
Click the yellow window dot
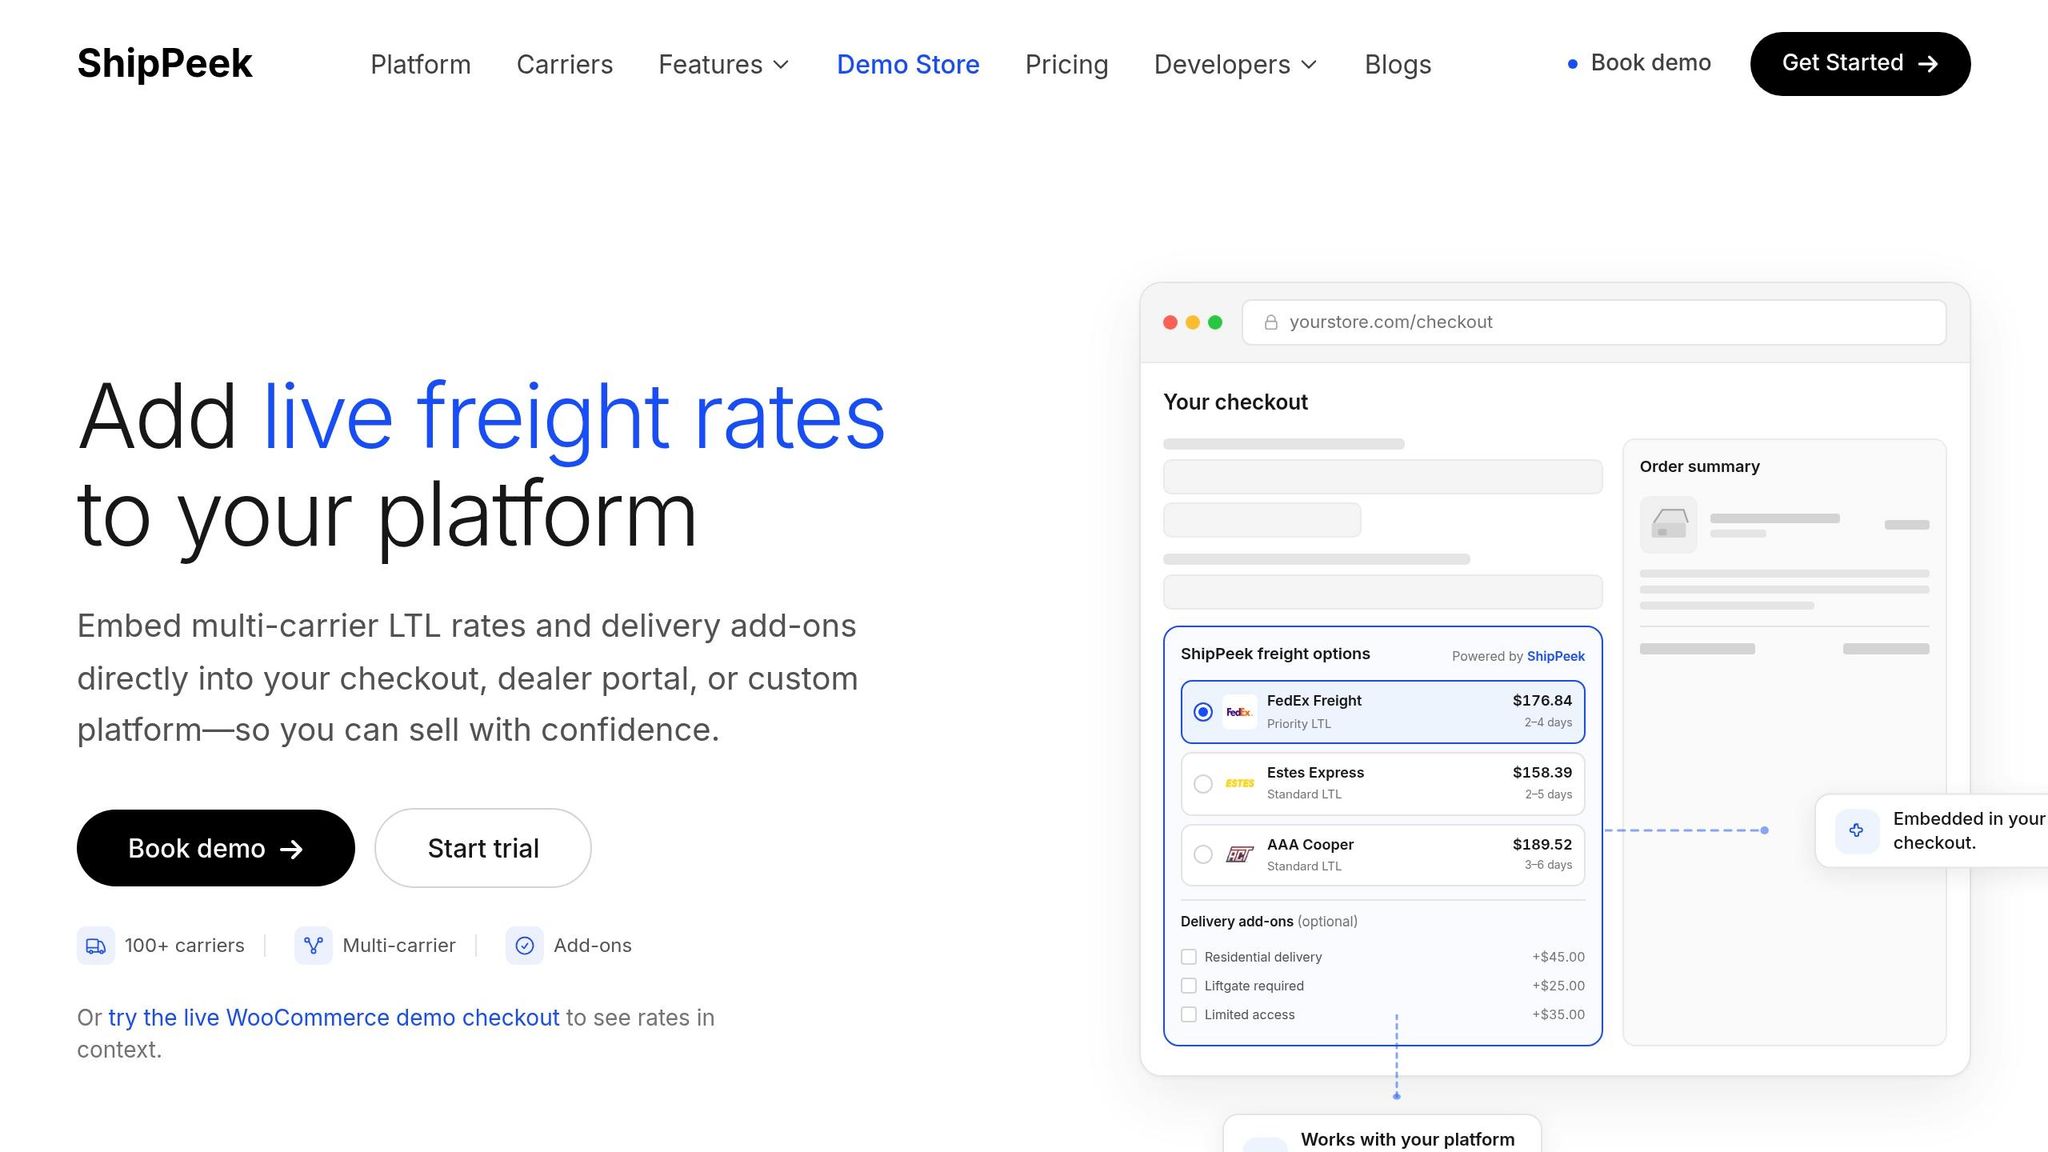[1192, 322]
